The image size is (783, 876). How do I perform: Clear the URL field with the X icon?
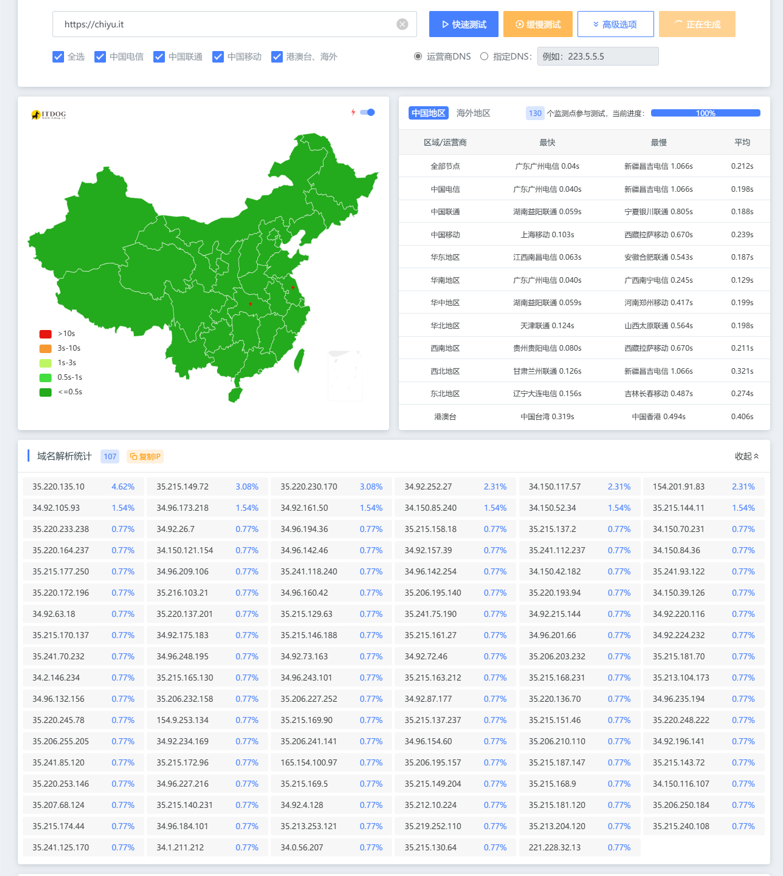(402, 24)
